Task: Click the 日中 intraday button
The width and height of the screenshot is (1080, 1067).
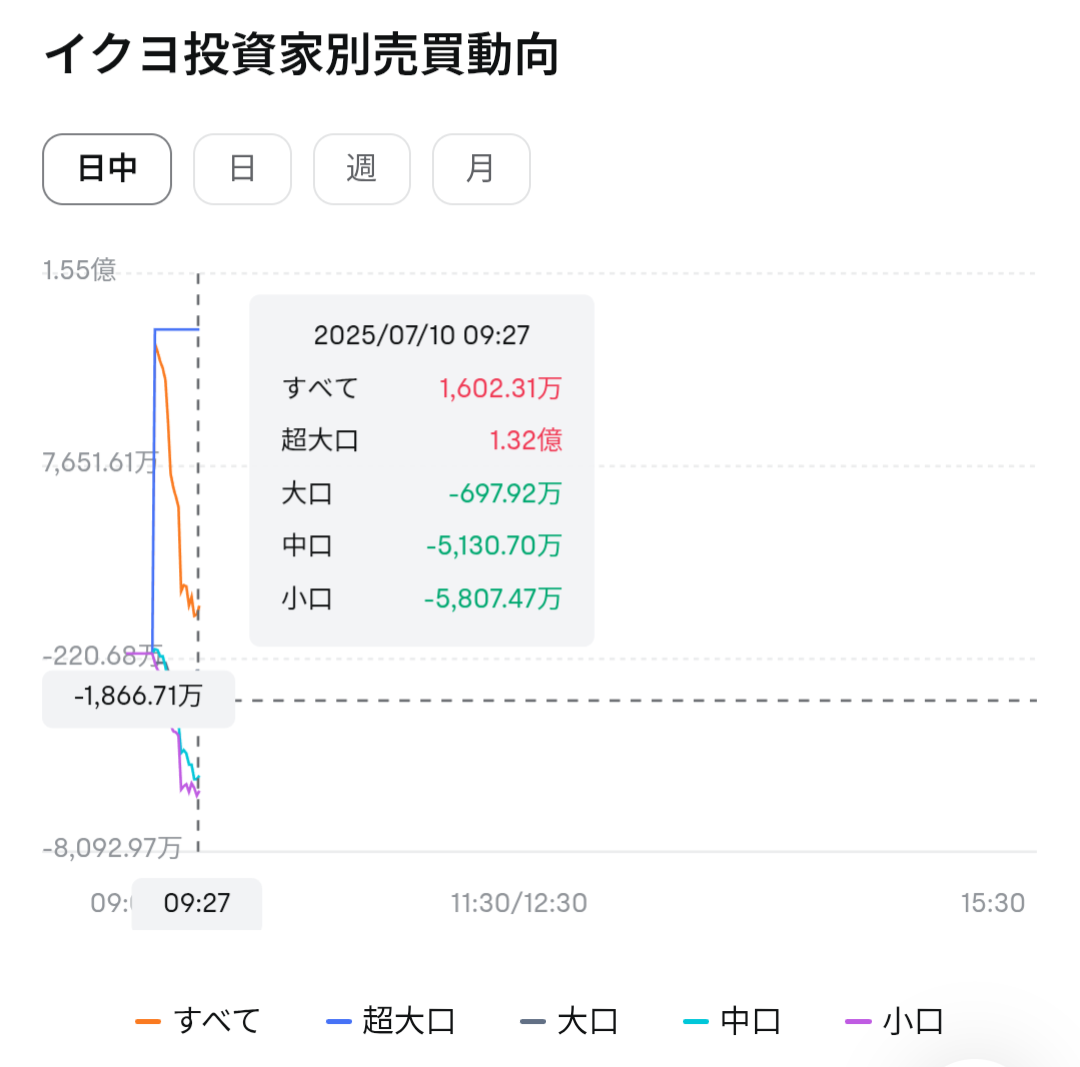Action: (106, 169)
